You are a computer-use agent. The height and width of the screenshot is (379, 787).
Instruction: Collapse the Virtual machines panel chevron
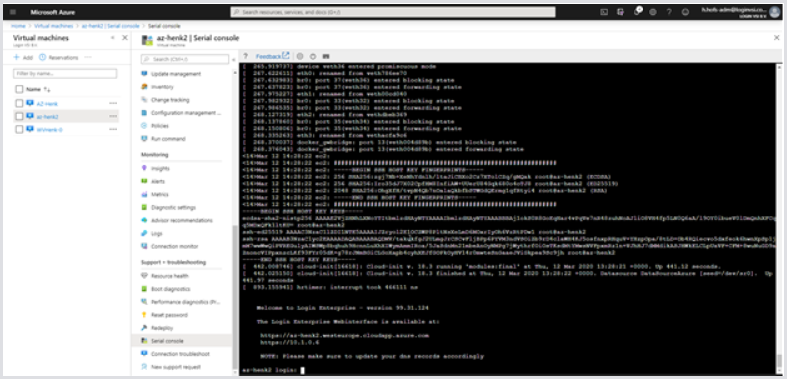tap(112, 38)
